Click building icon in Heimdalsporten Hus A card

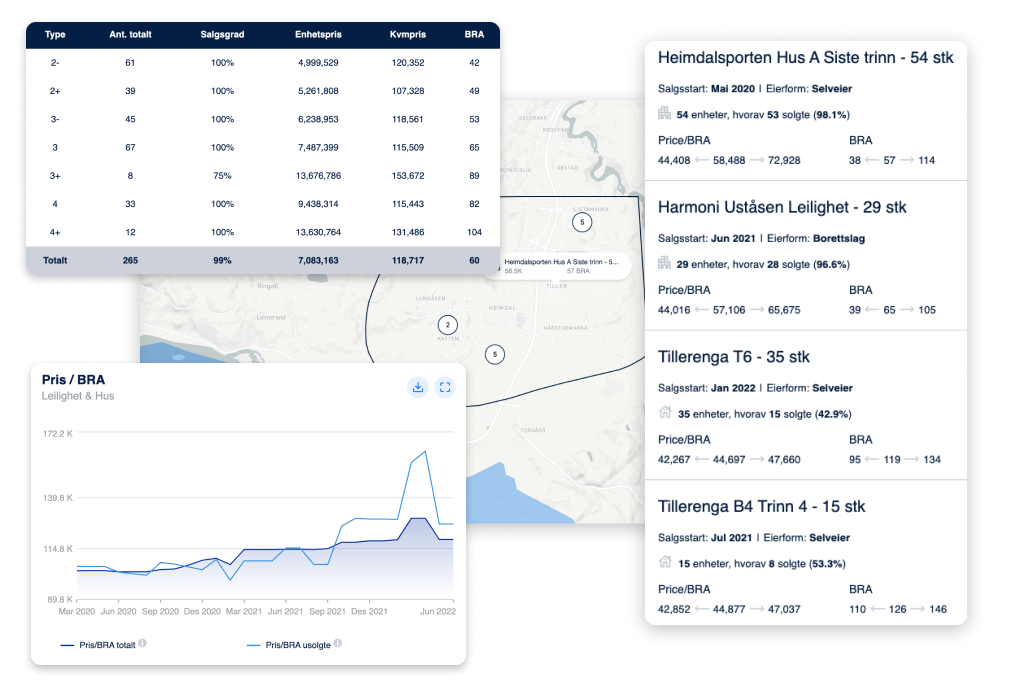pos(664,114)
